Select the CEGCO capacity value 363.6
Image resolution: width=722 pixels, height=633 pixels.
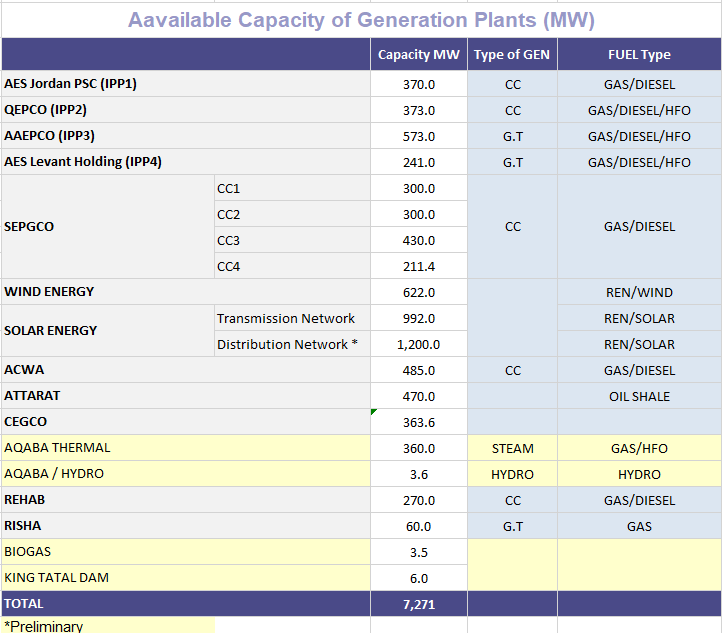[x=419, y=422]
